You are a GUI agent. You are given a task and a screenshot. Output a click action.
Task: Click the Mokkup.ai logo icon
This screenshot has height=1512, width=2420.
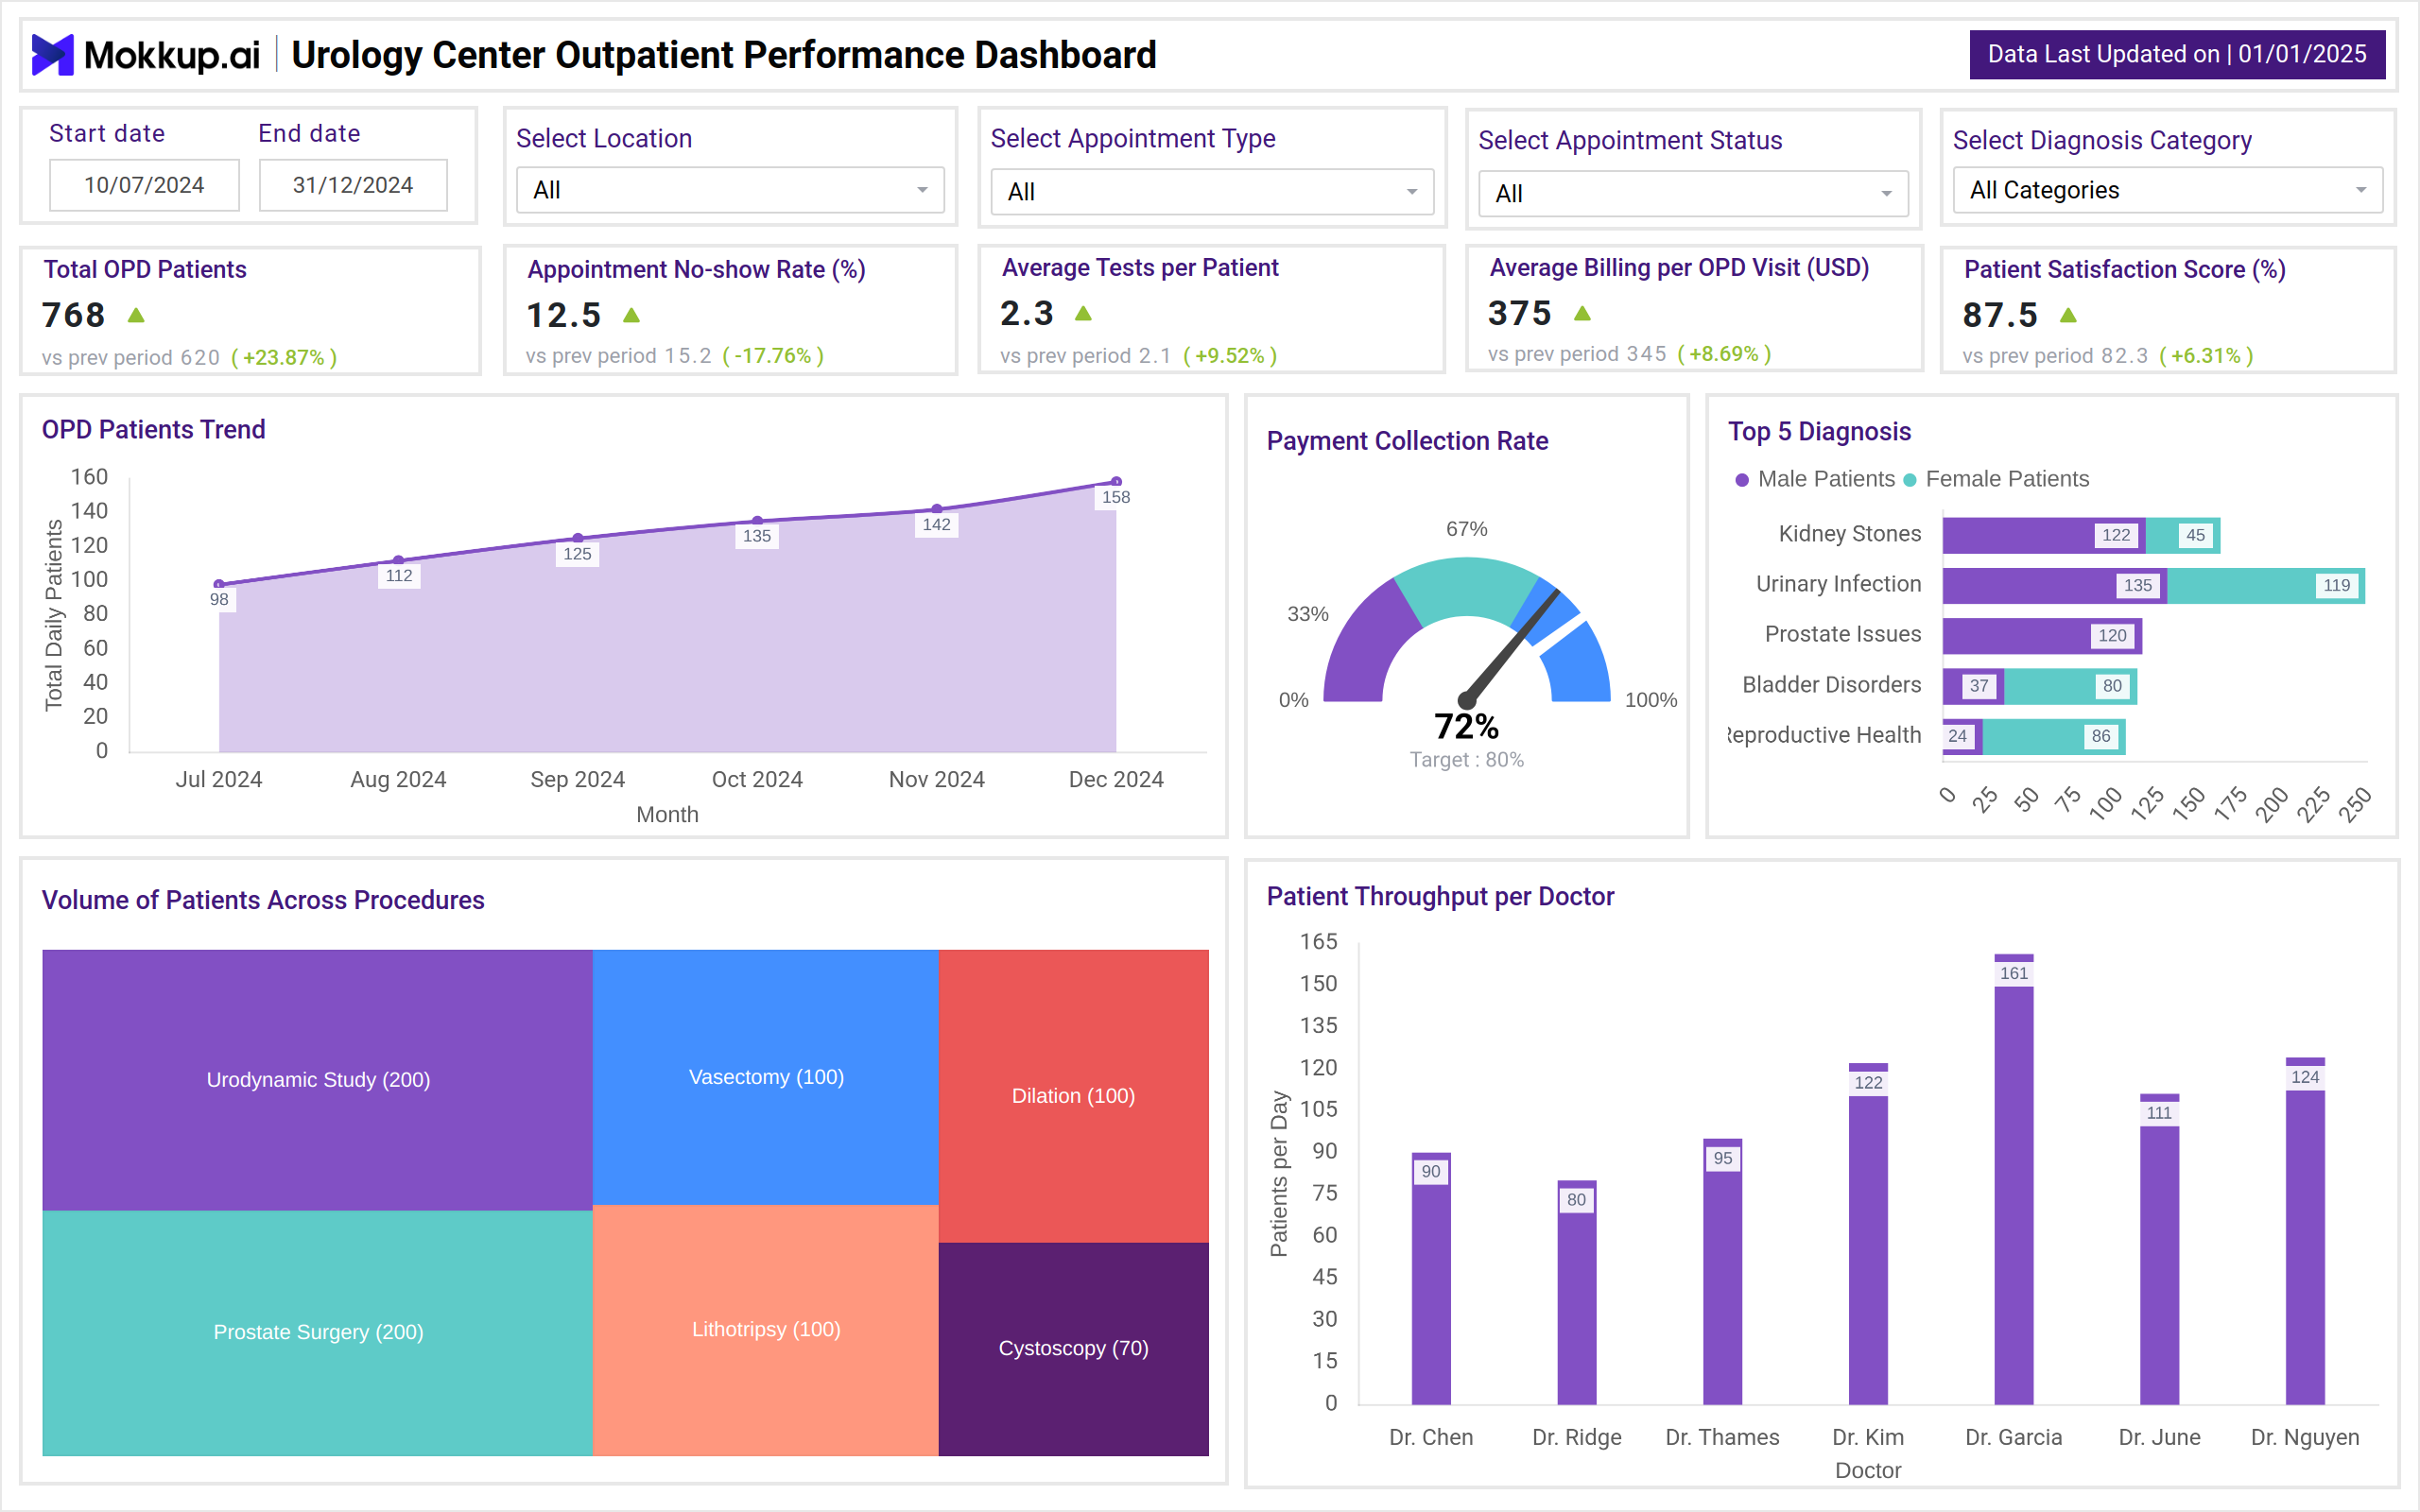(52, 54)
